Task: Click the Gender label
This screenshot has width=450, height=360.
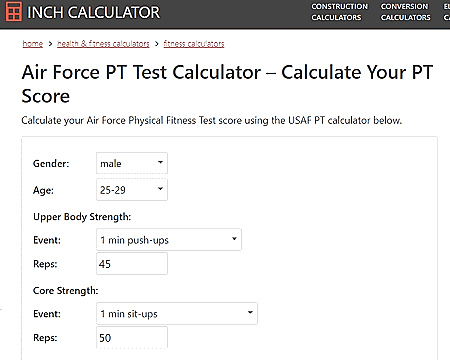Action: tap(51, 164)
